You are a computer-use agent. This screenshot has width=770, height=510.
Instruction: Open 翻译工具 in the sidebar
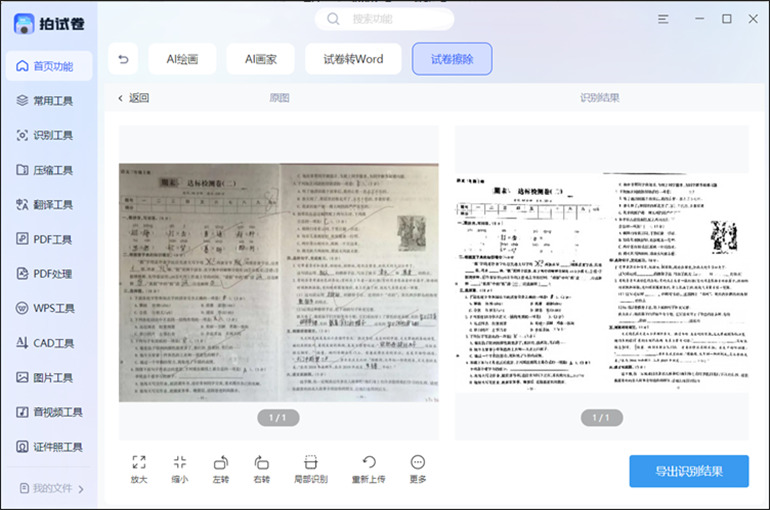point(45,204)
